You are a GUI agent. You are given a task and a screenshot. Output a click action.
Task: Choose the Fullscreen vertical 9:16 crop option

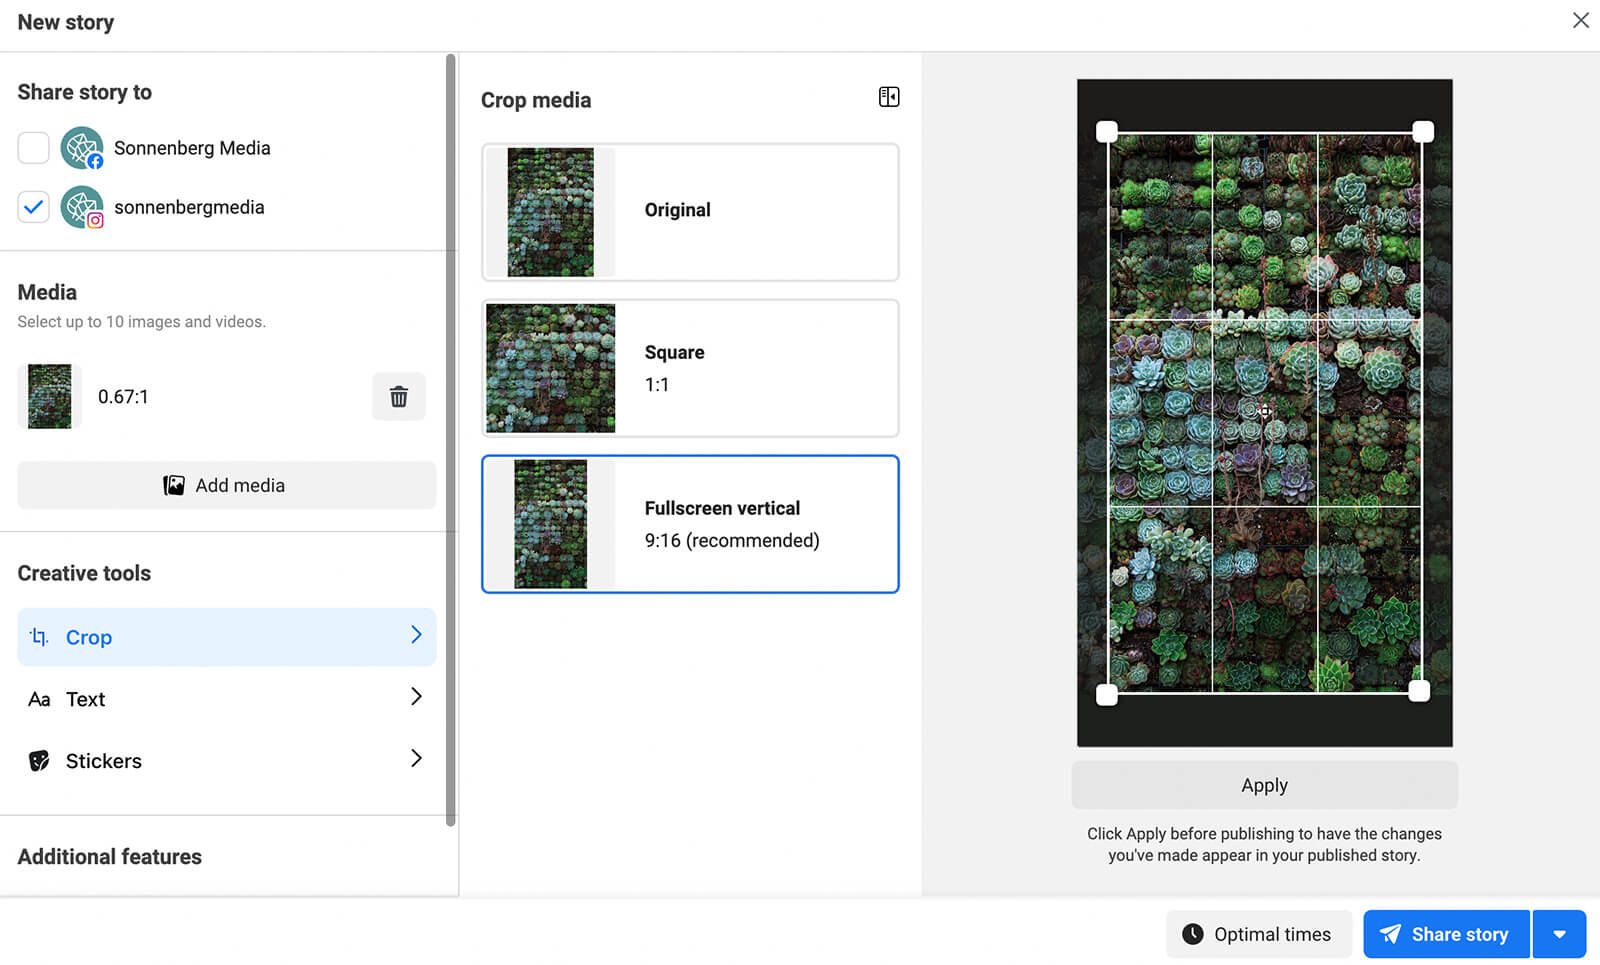(x=690, y=524)
